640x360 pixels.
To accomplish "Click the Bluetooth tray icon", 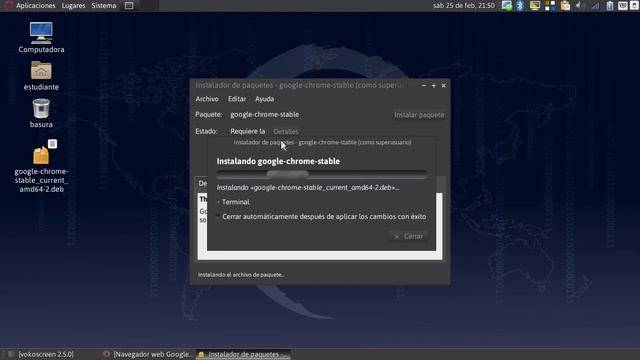I will coord(520,5).
